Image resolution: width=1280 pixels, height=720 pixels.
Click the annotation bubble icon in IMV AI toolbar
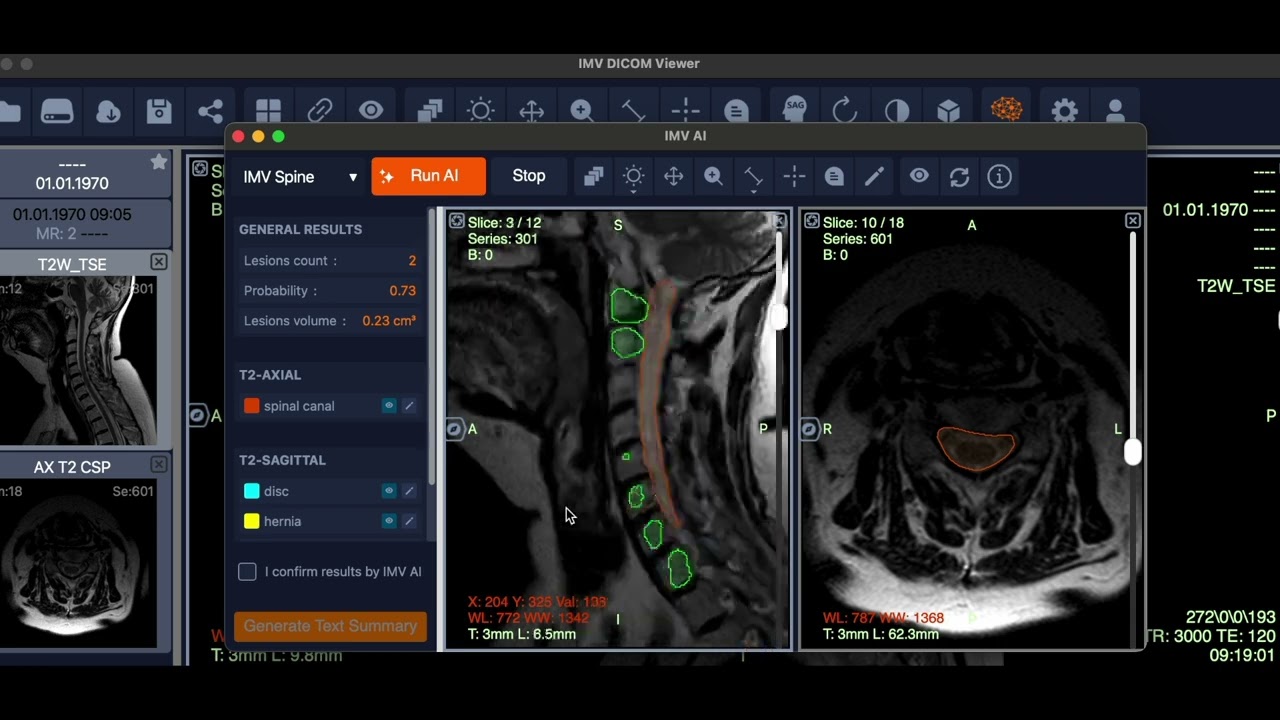pyautogui.click(x=834, y=177)
